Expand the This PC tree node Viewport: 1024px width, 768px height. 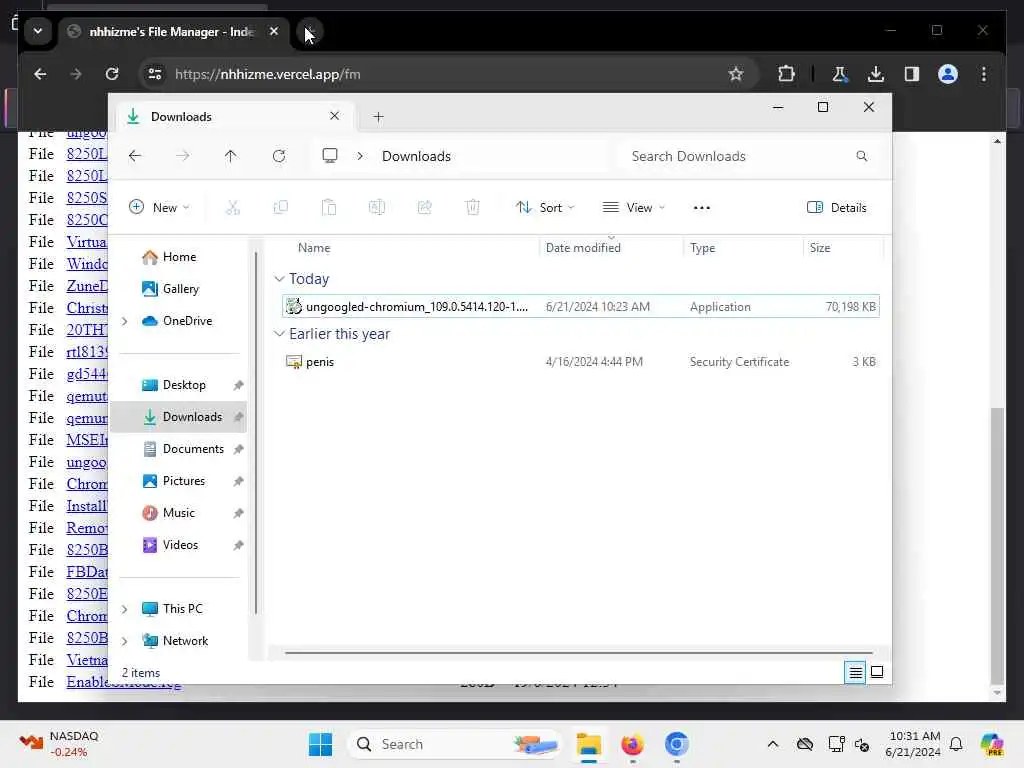(125, 609)
